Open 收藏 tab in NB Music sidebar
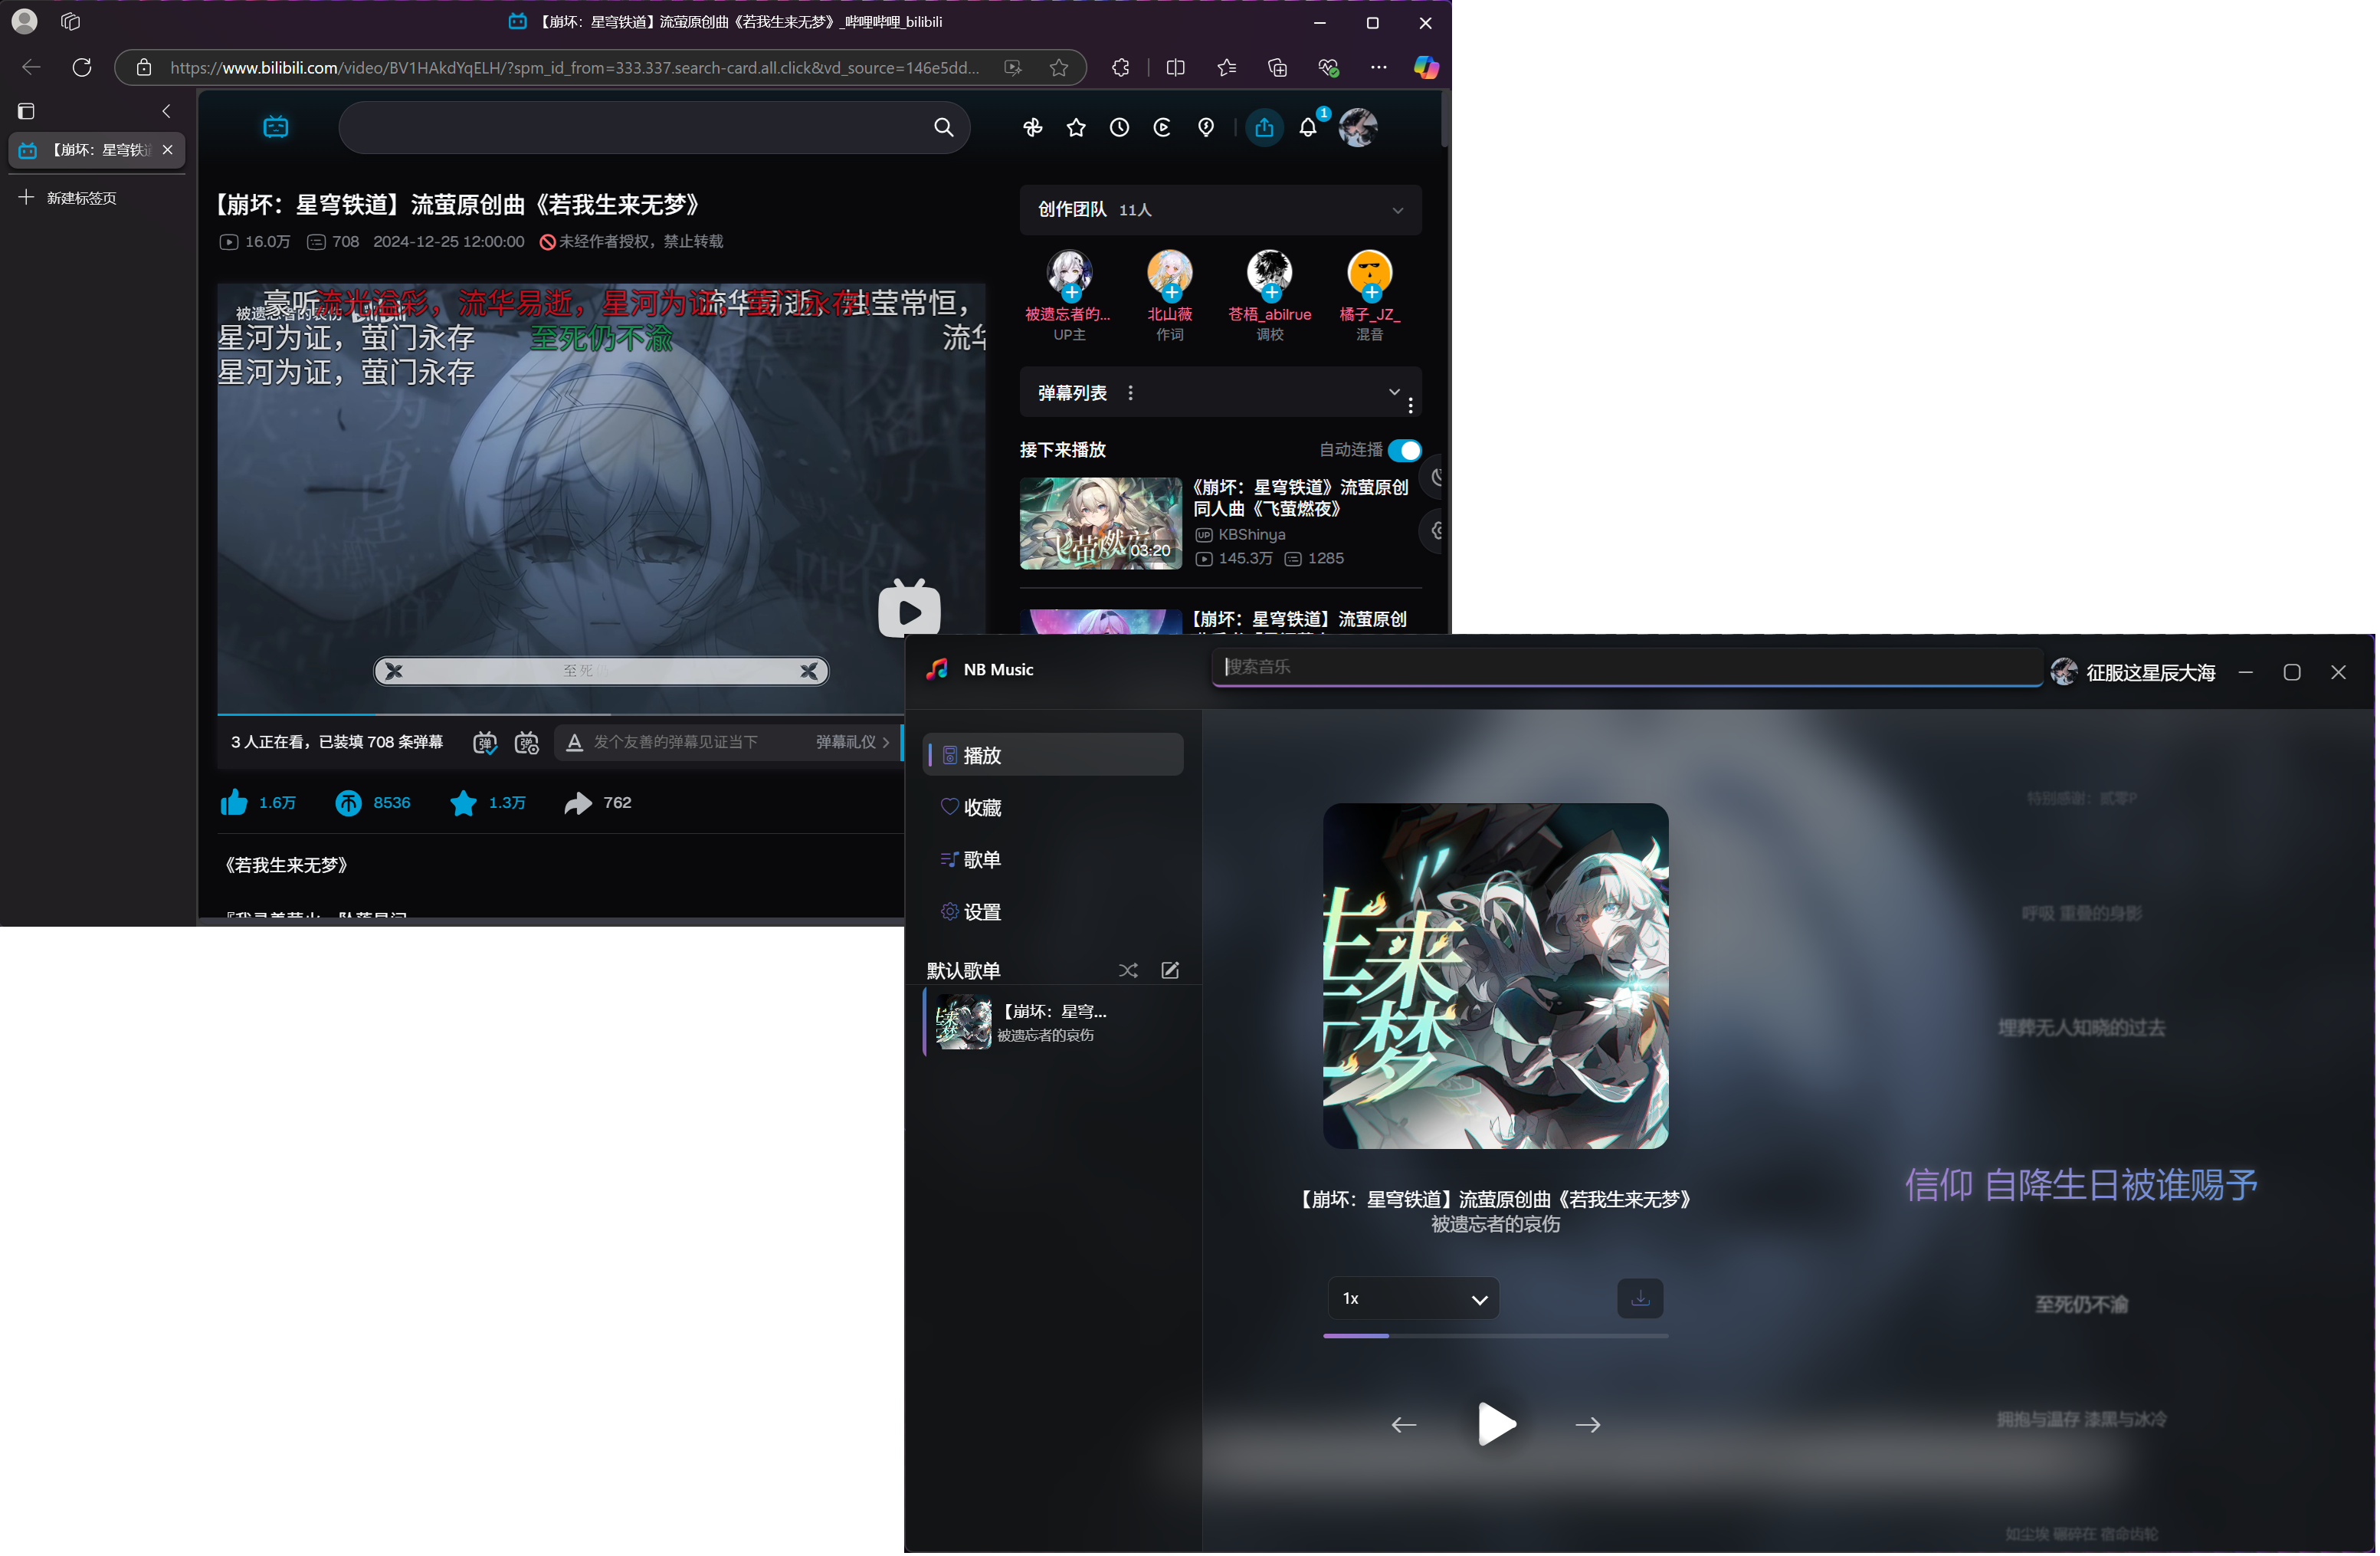Screen dimensions: 2380x1556 (x=1054, y=808)
